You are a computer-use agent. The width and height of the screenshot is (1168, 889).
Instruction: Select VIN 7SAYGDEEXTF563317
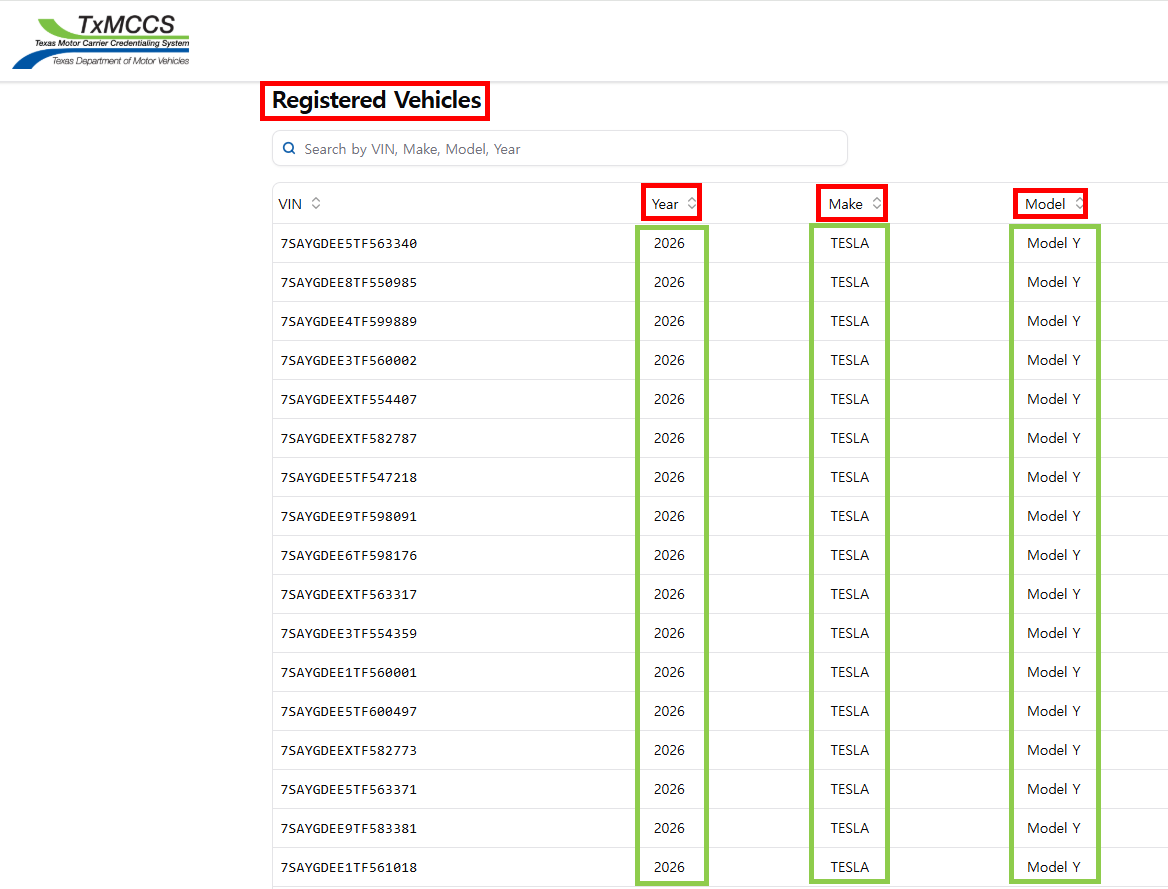point(349,595)
